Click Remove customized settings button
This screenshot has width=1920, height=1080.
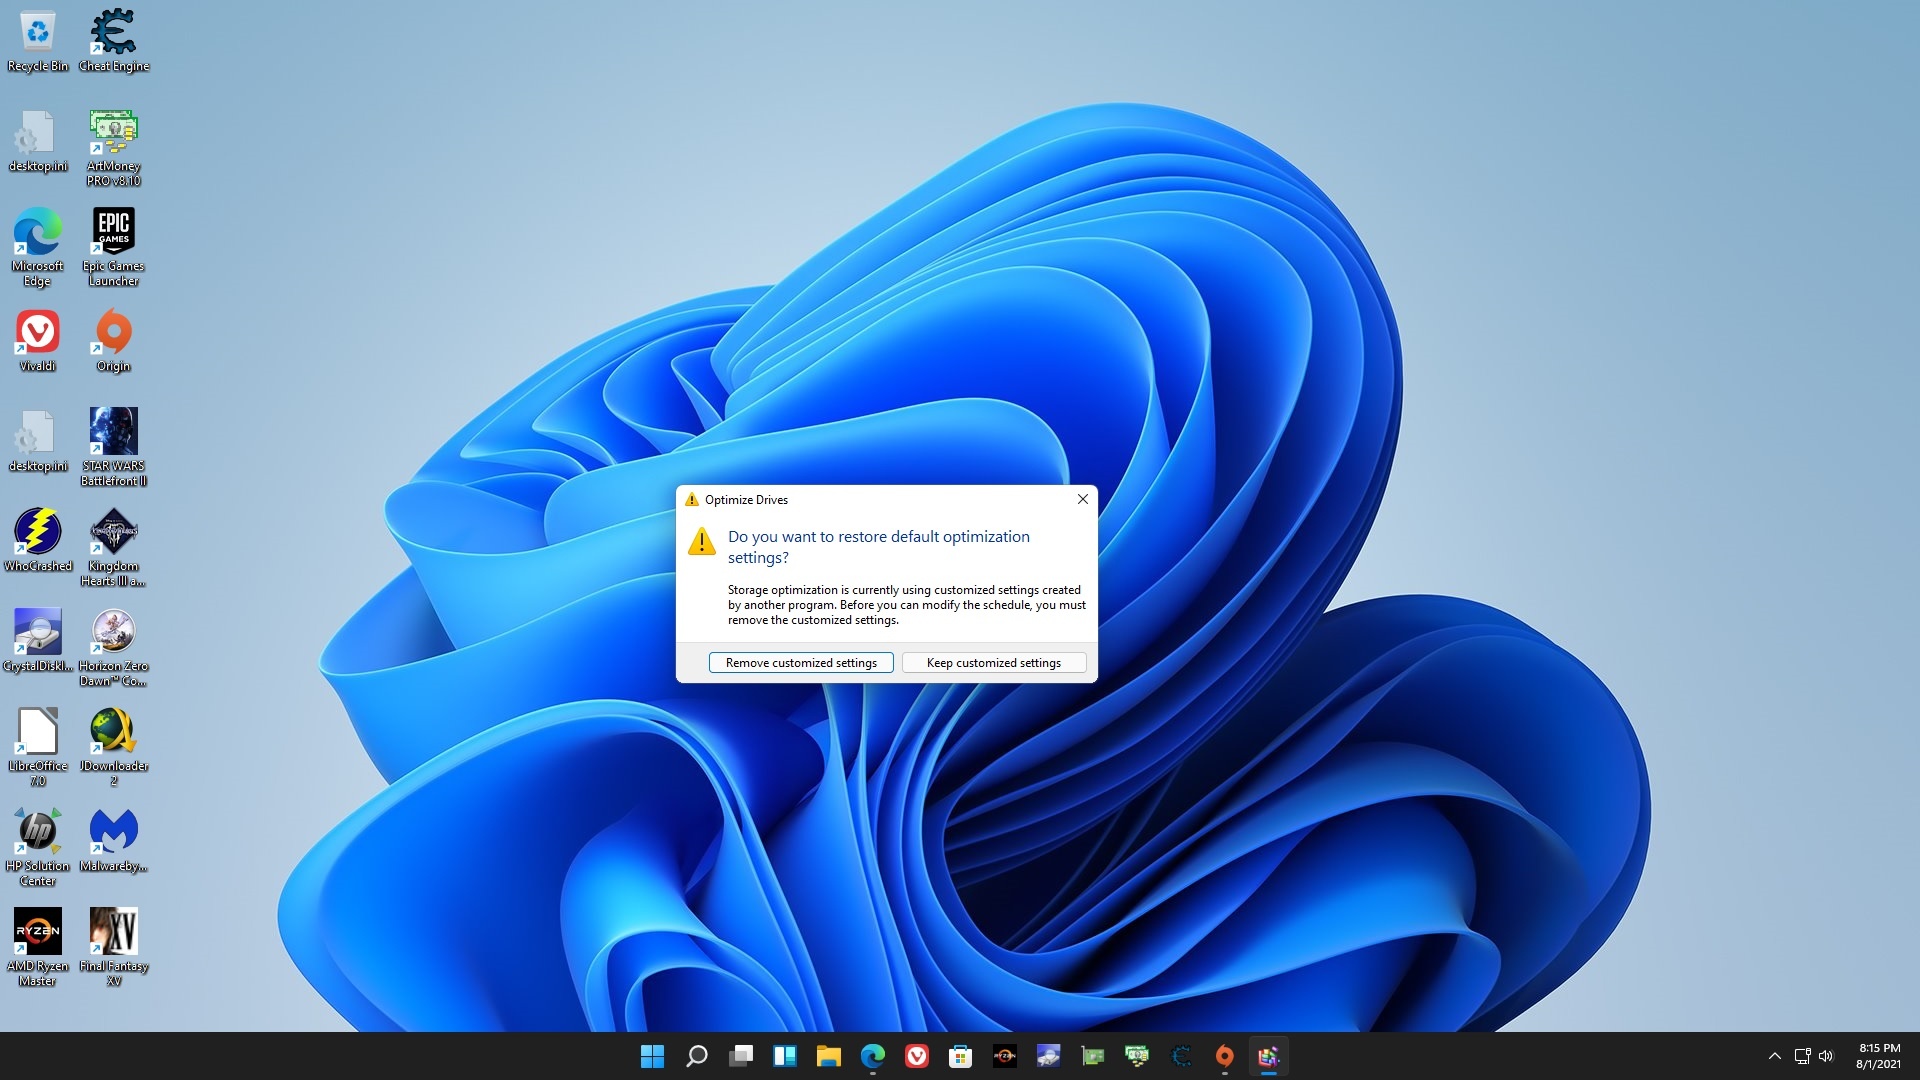(x=801, y=663)
